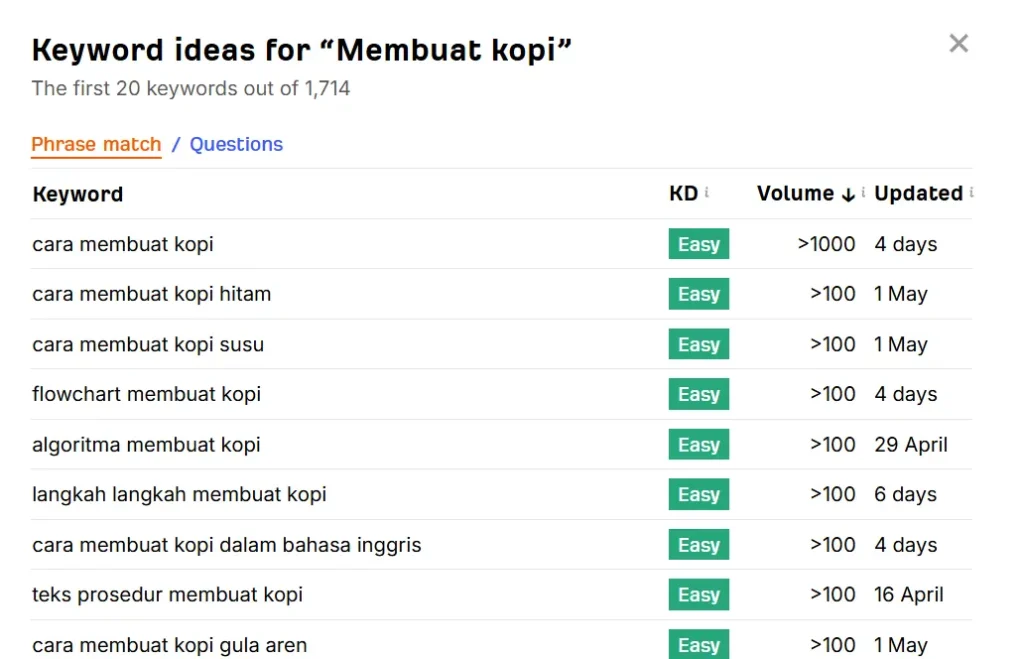Screen dimensions: 1024x659
Task: Close the keyword ideas dialog
Action: point(958,44)
